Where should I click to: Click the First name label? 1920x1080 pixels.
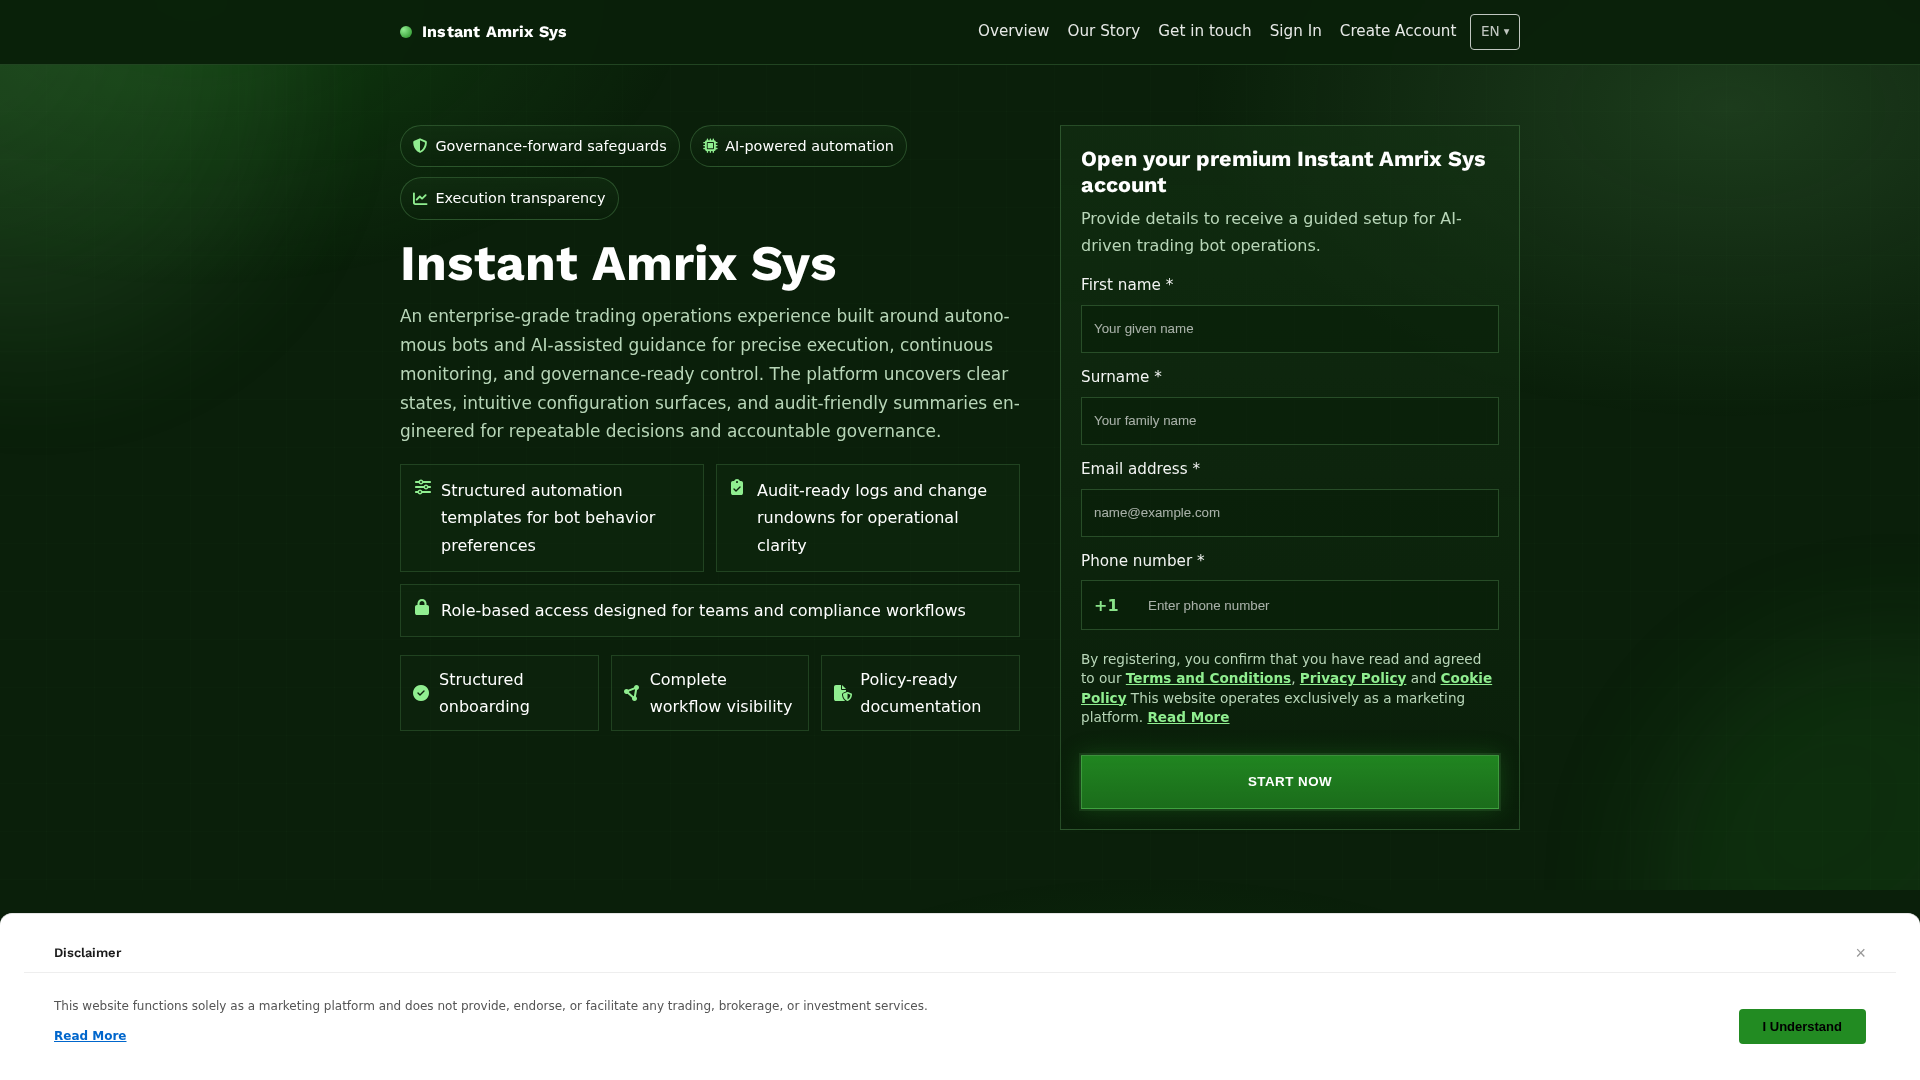point(1127,285)
